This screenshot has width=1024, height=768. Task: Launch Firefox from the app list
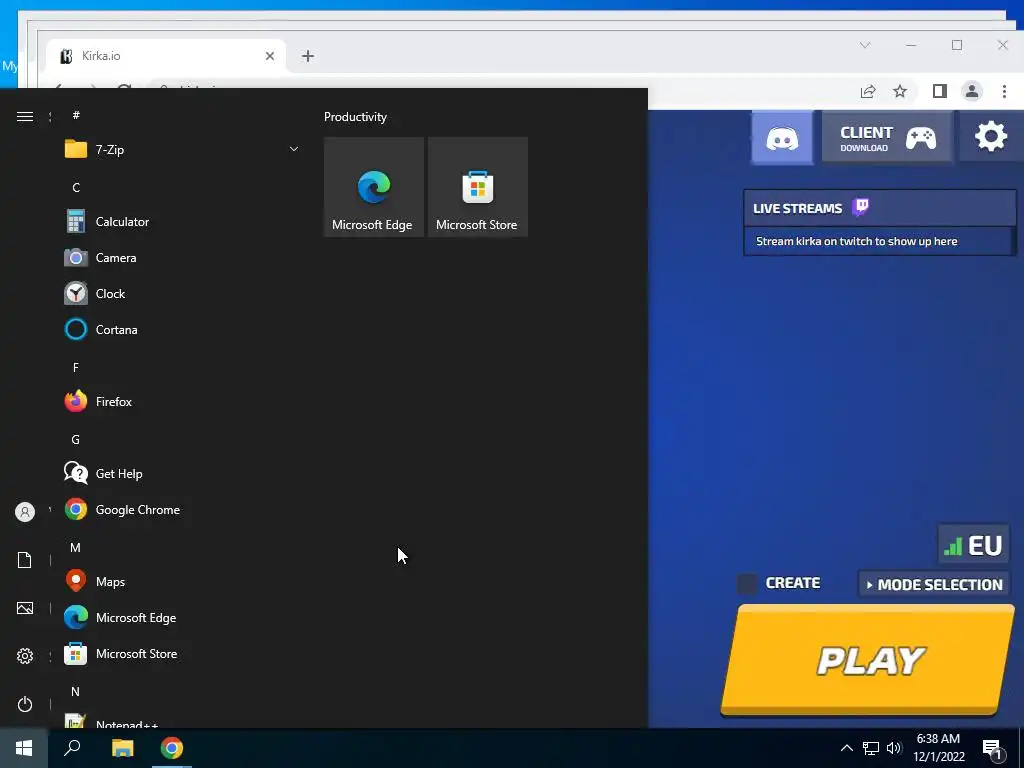pos(182,402)
